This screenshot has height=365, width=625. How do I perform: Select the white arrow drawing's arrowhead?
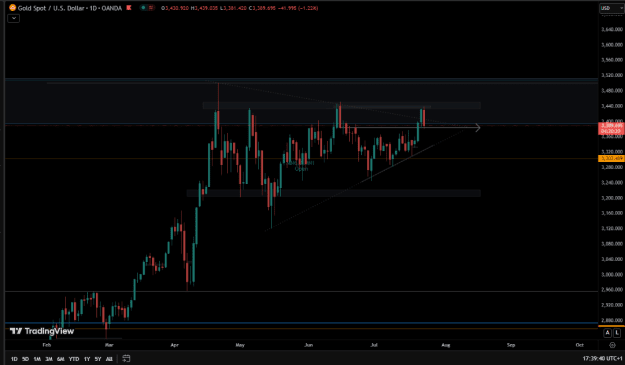(x=477, y=128)
